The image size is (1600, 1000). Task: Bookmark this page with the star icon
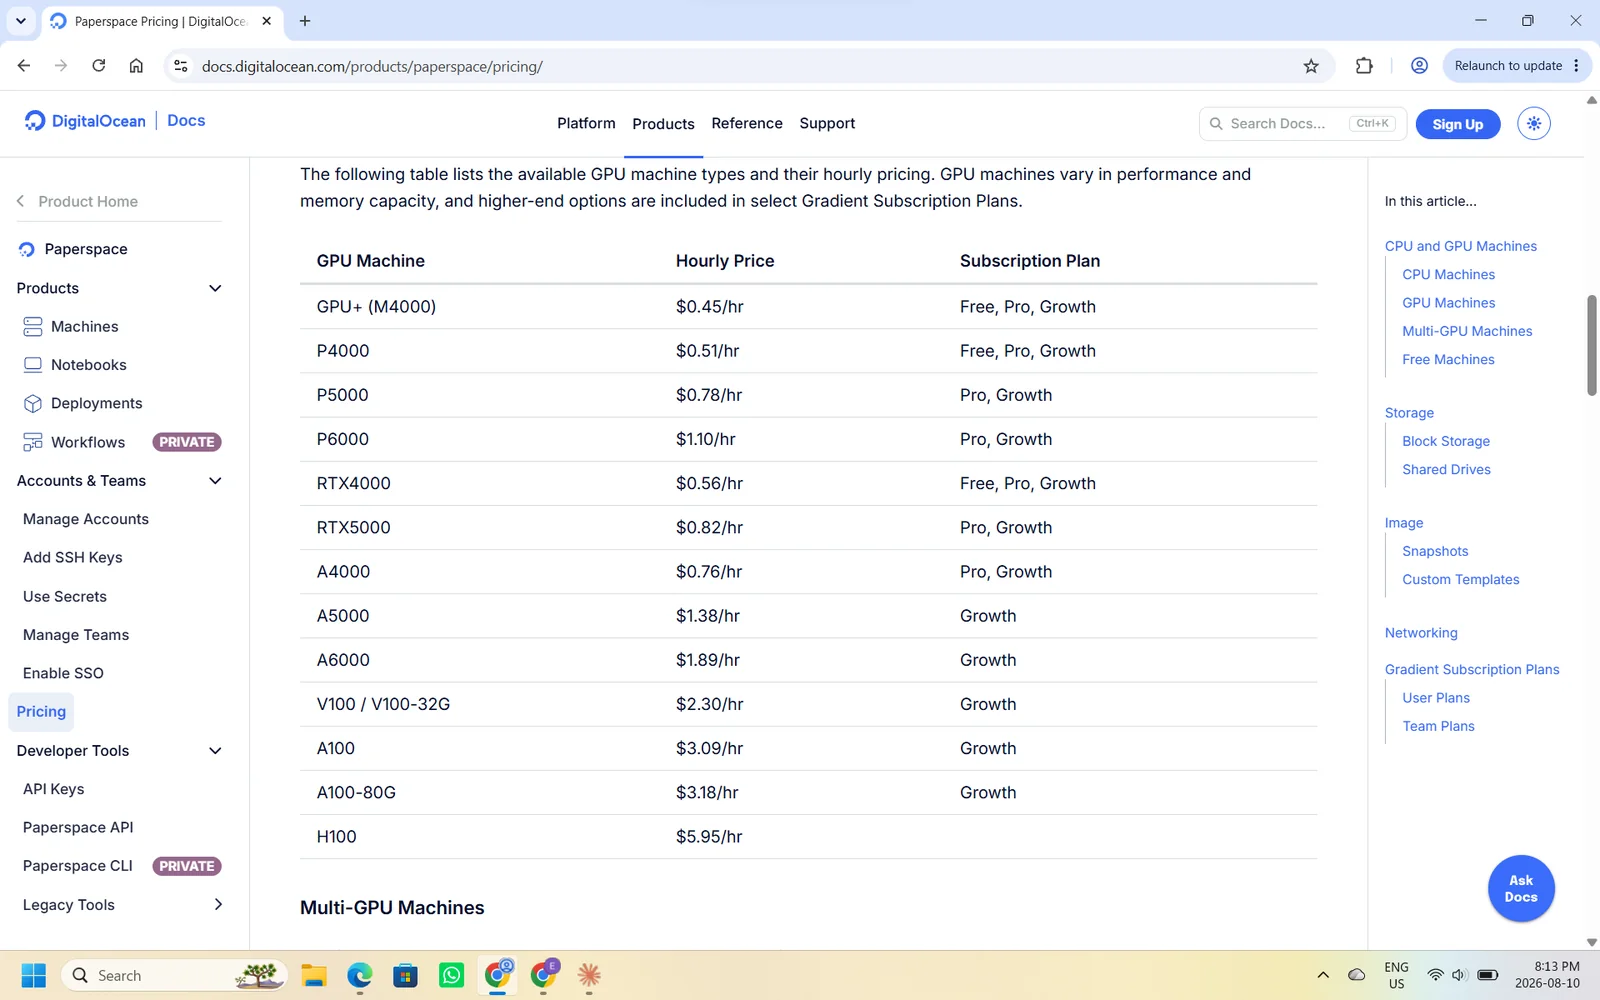1311,66
